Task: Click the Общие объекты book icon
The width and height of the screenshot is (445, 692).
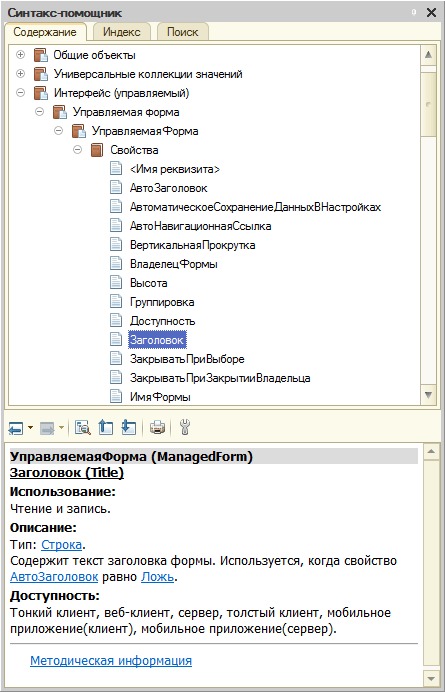Action: 40,55
